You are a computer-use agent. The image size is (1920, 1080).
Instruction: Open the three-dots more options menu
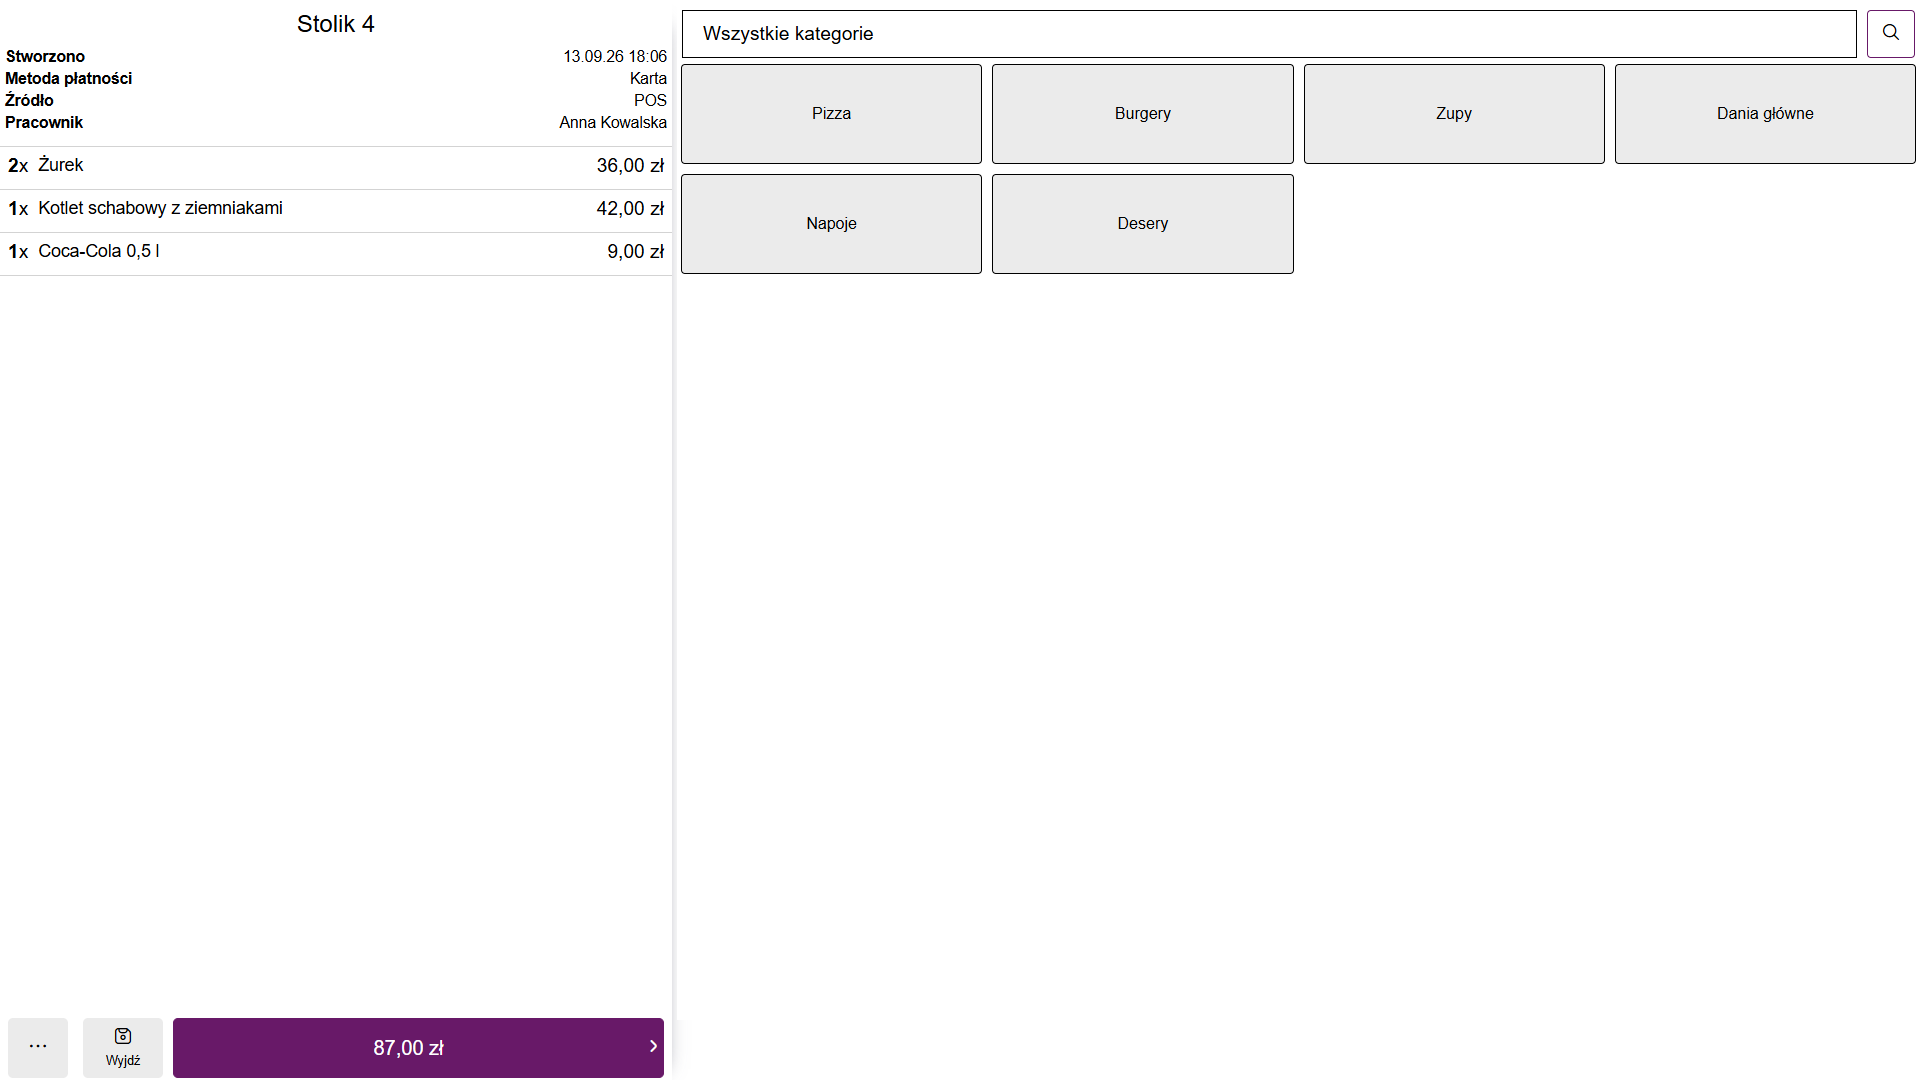pos(38,1047)
